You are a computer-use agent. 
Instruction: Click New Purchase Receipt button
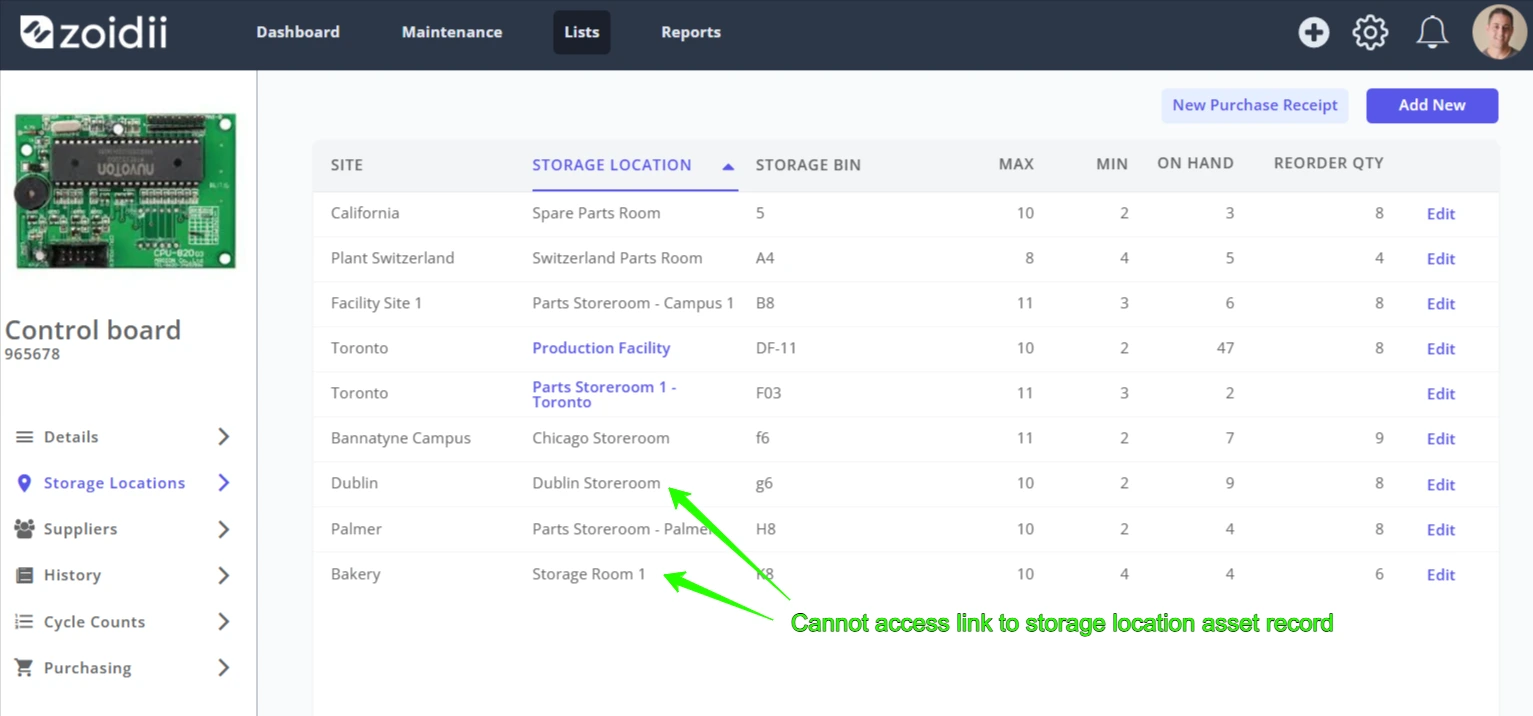click(1255, 105)
